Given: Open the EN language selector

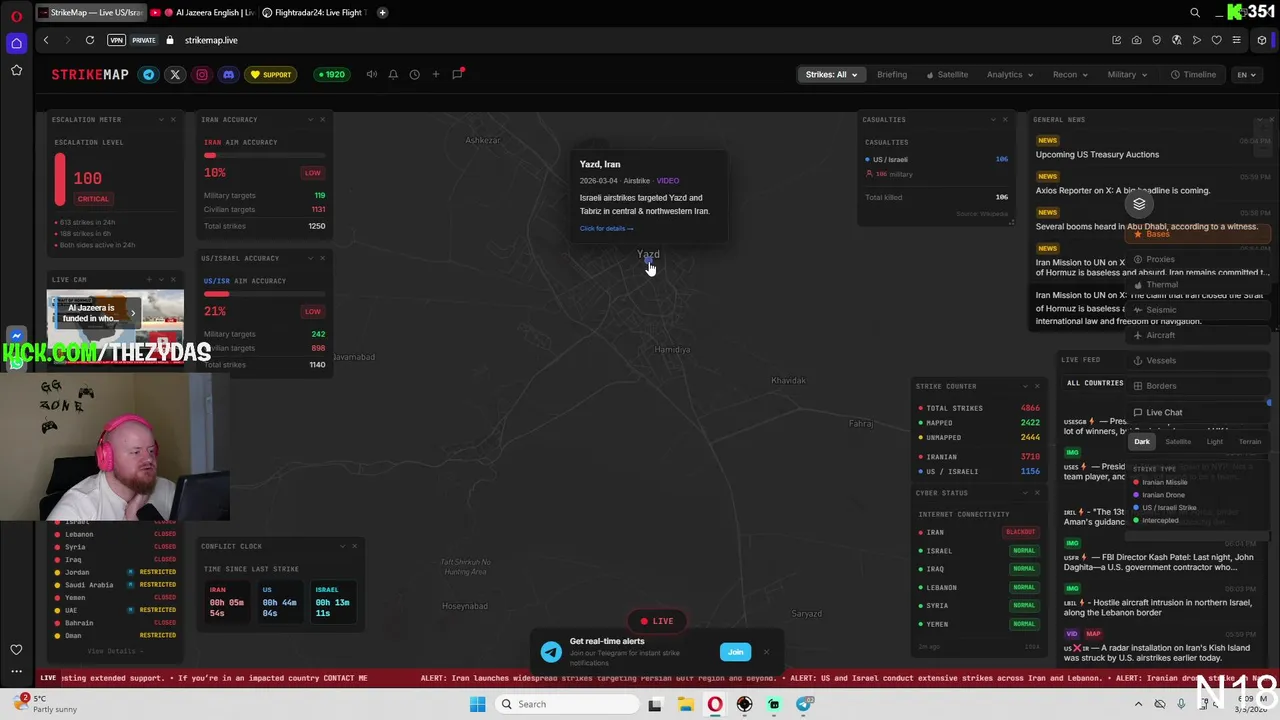Looking at the screenshot, I should (1246, 74).
